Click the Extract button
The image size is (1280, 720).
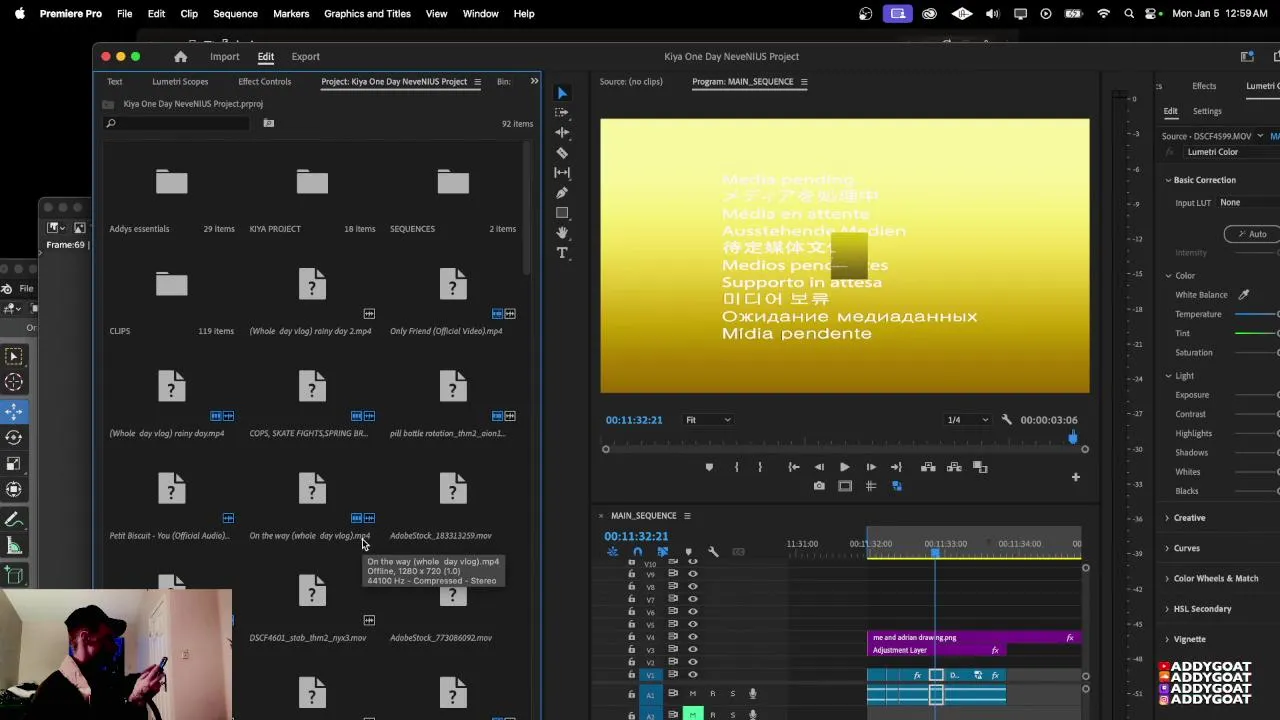point(954,467)
